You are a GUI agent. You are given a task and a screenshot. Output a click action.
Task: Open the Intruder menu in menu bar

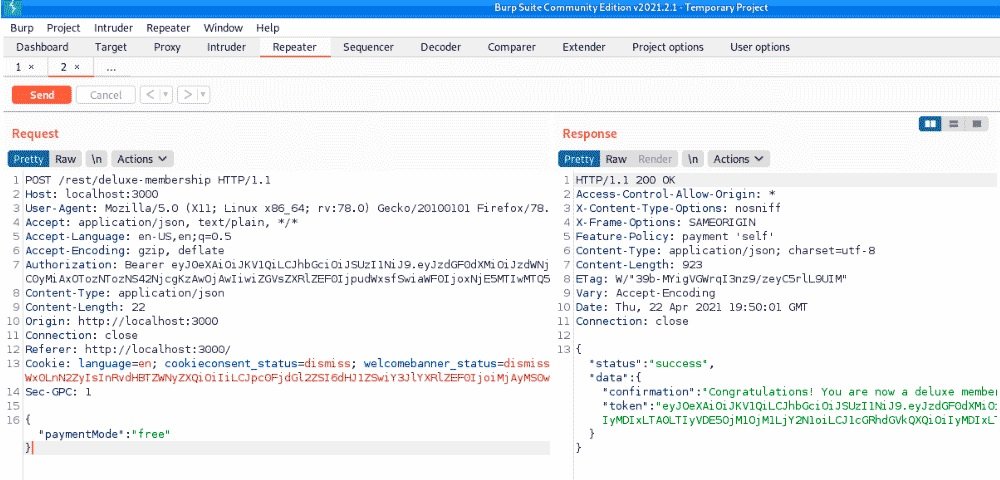pos(114,28)
